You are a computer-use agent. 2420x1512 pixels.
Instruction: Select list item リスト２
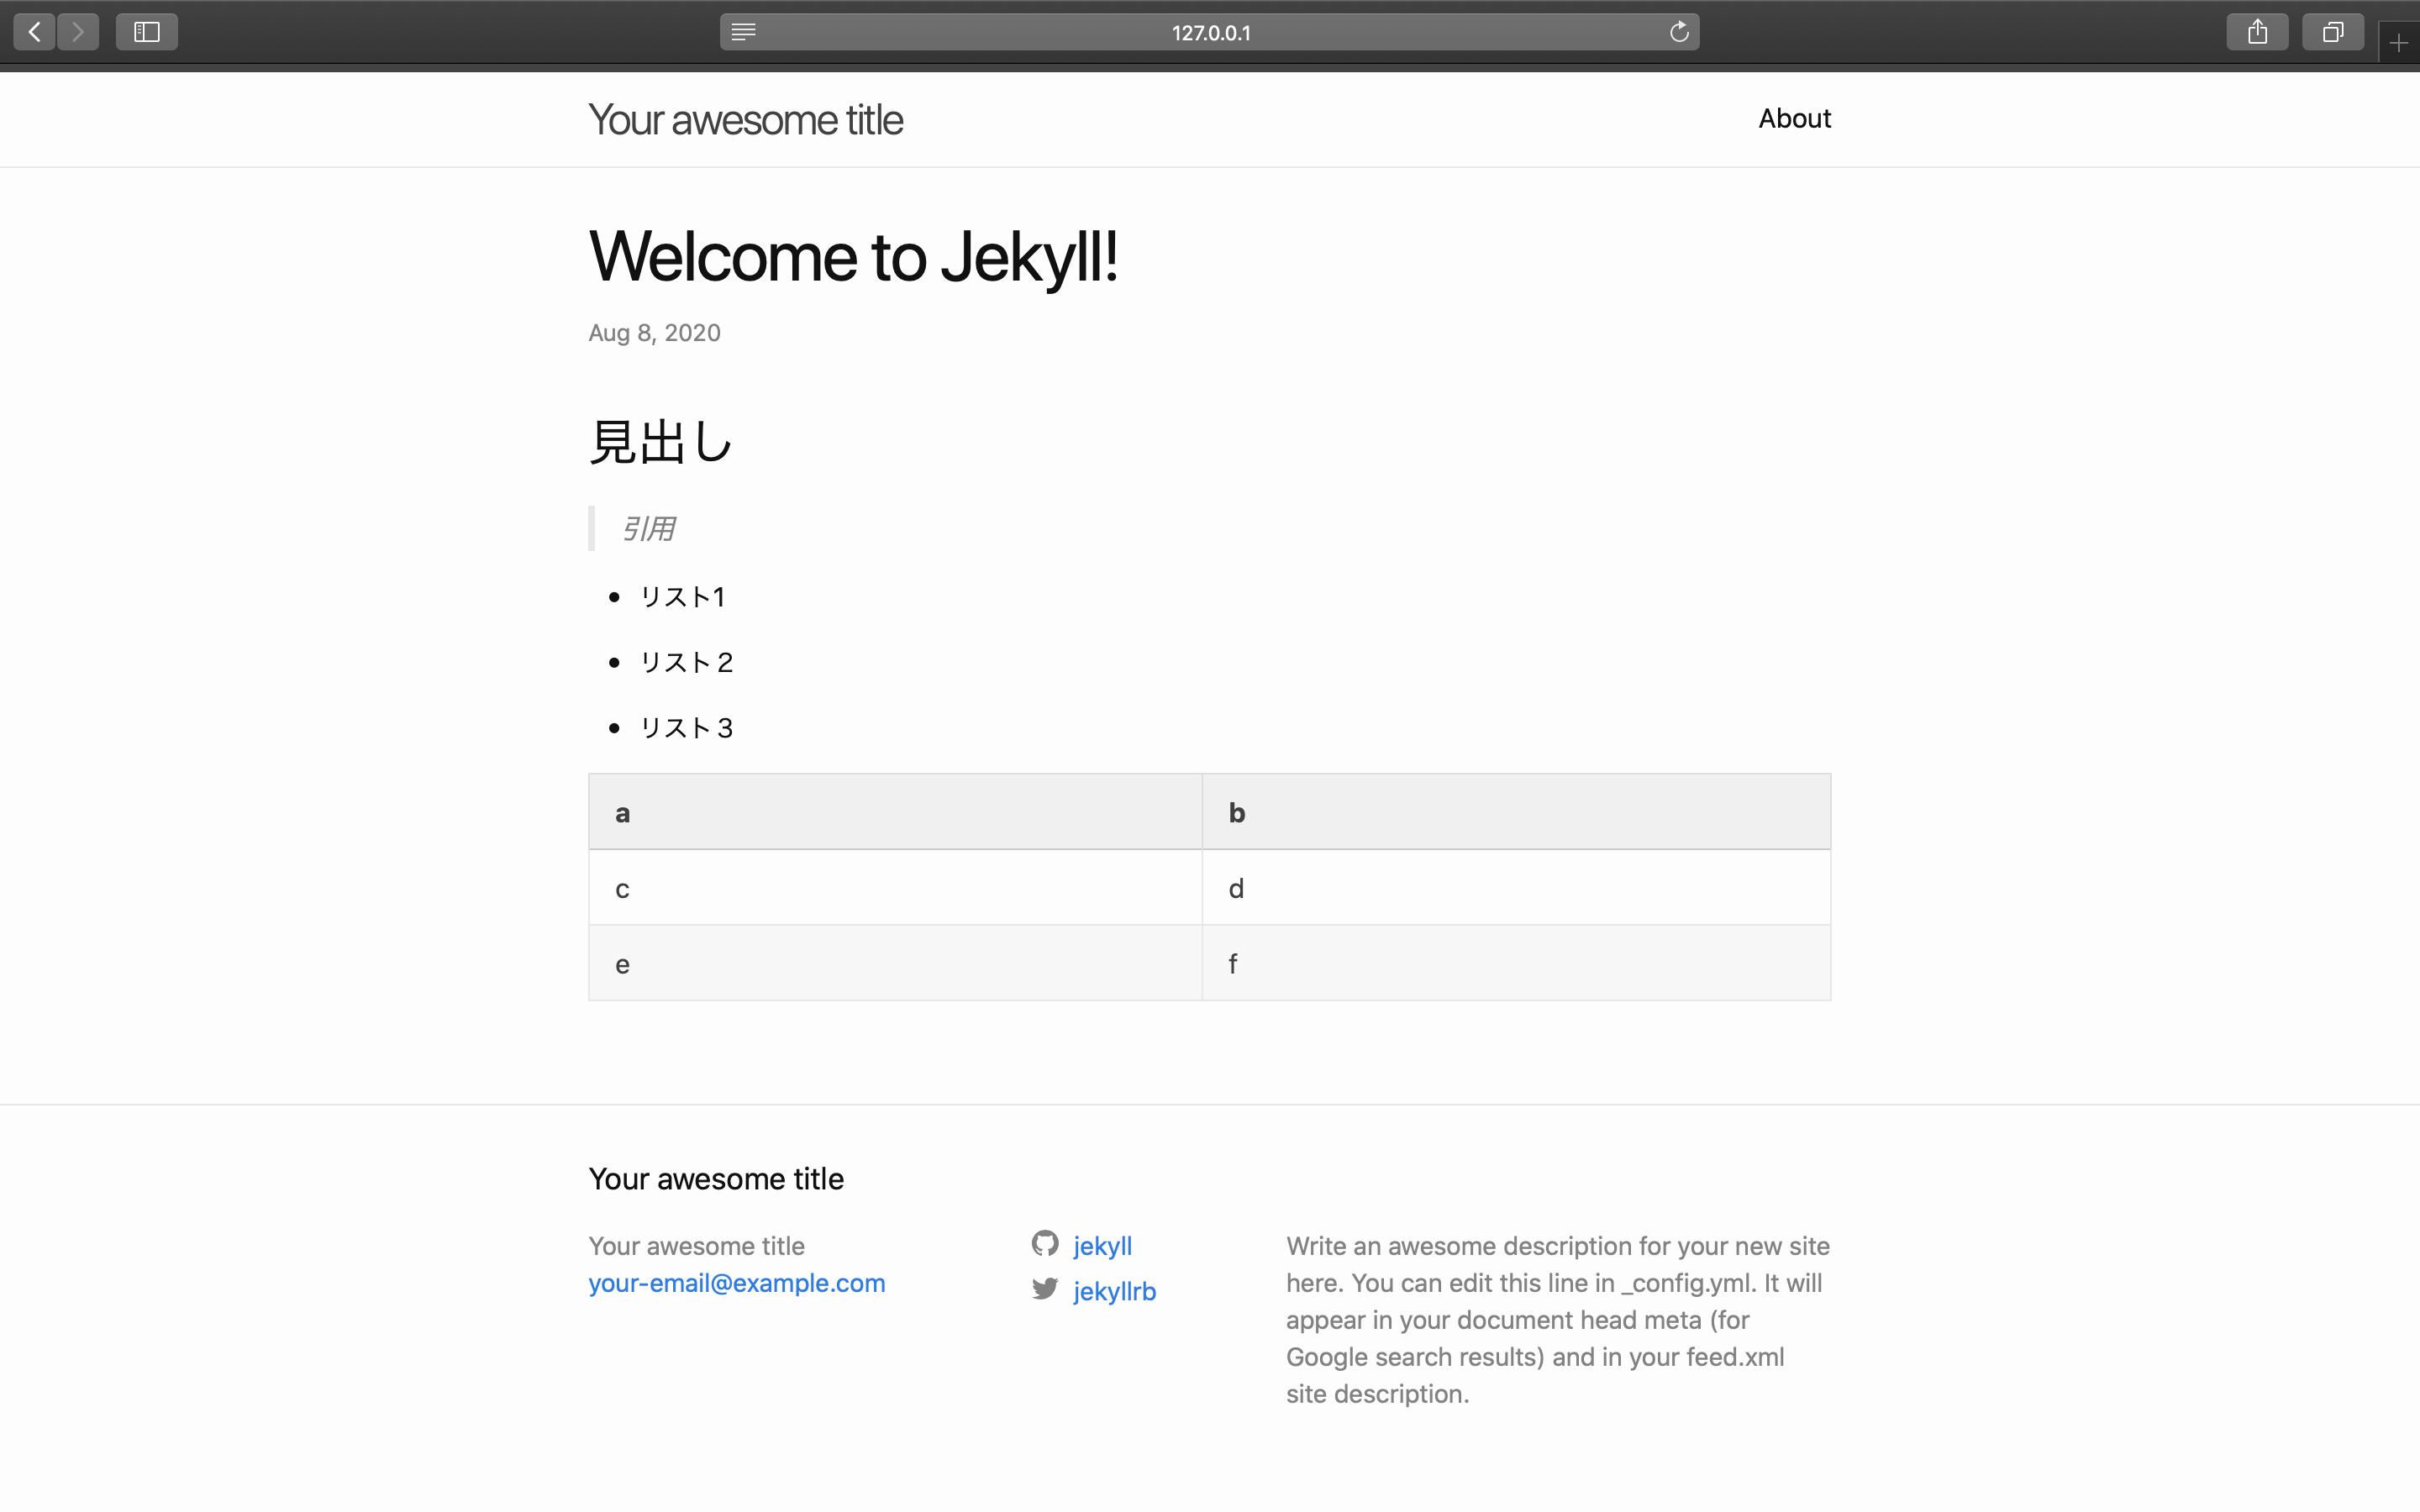pyautogui.click(x=687, y=662)
